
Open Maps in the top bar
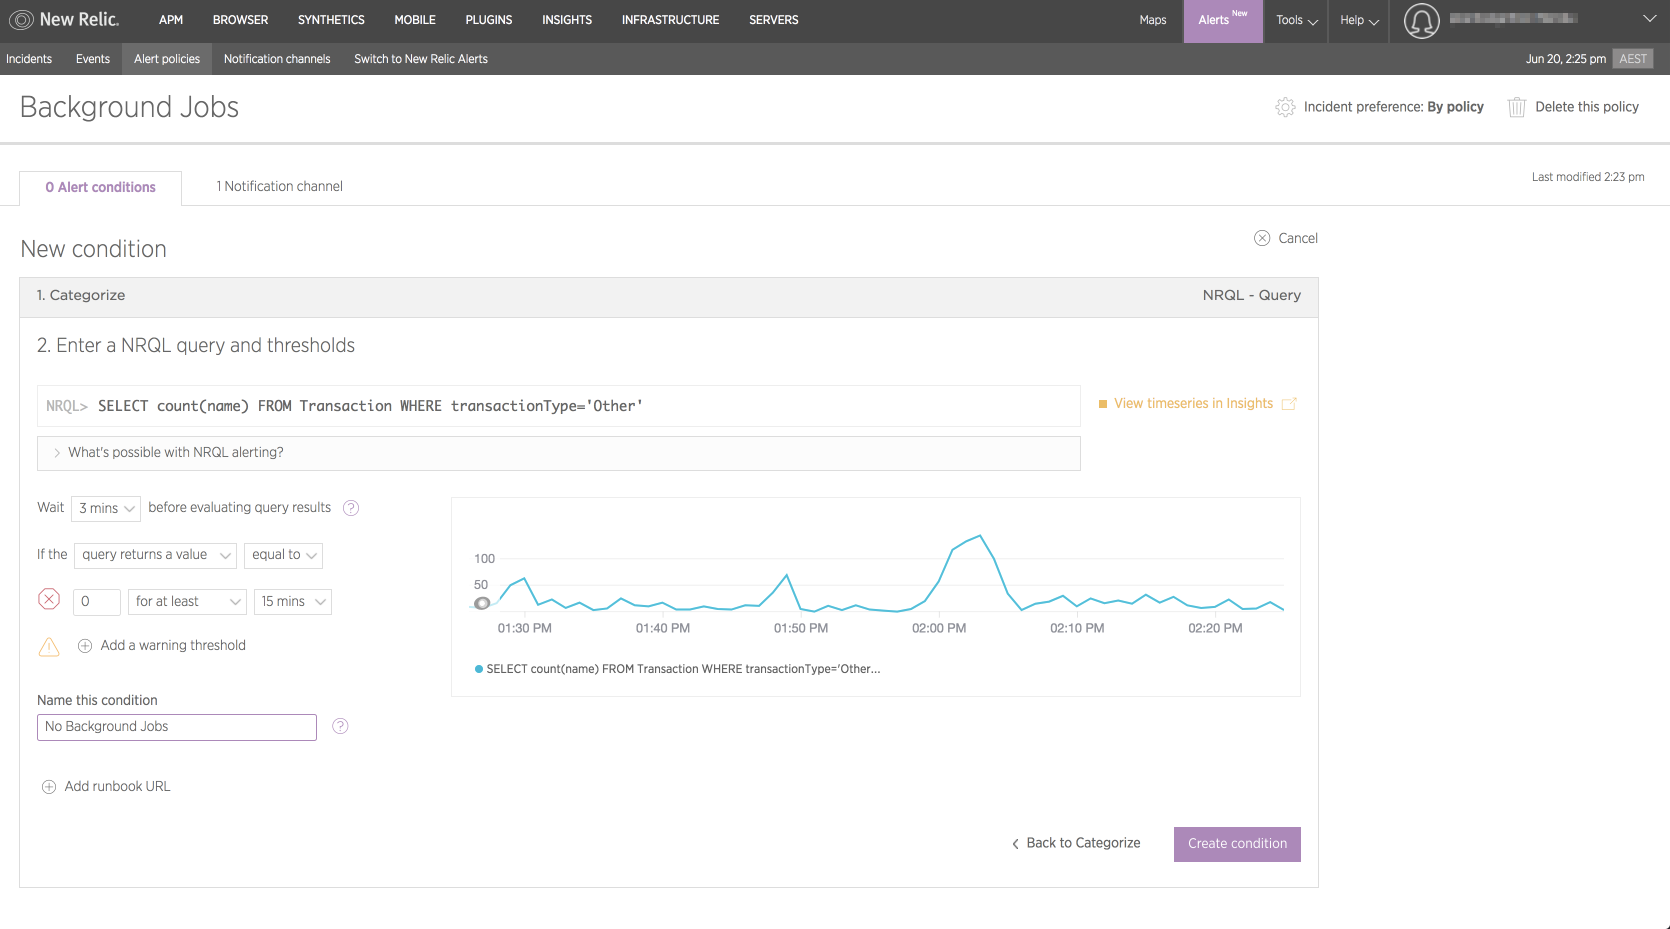pyautogui.click(x=1153, y=20)
